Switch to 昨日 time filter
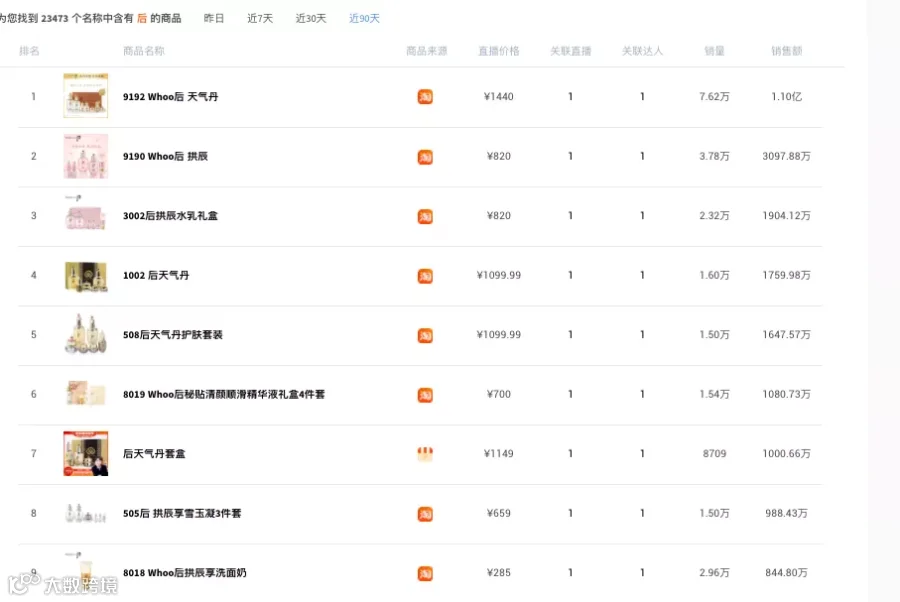The image size is (900, 602). [214, 18]
